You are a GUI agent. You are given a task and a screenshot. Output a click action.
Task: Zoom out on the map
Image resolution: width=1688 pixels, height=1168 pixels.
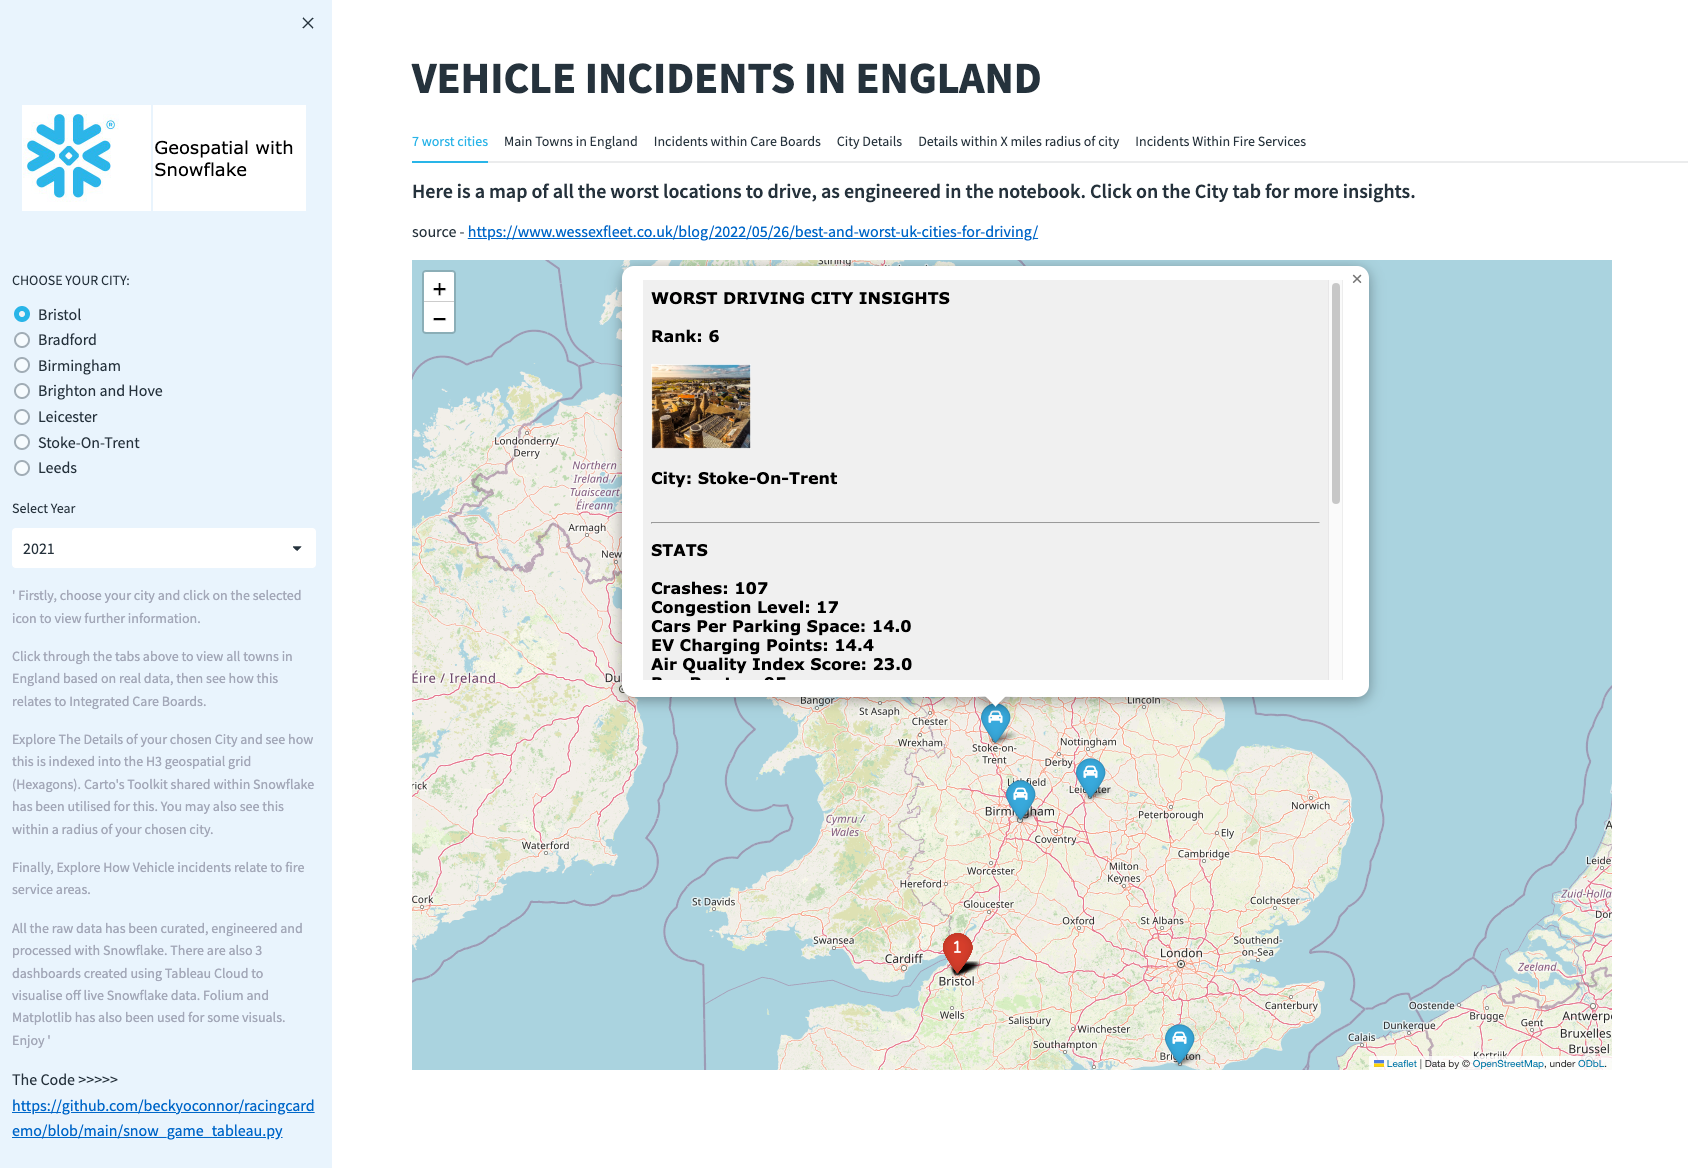(x=439, y=318)
